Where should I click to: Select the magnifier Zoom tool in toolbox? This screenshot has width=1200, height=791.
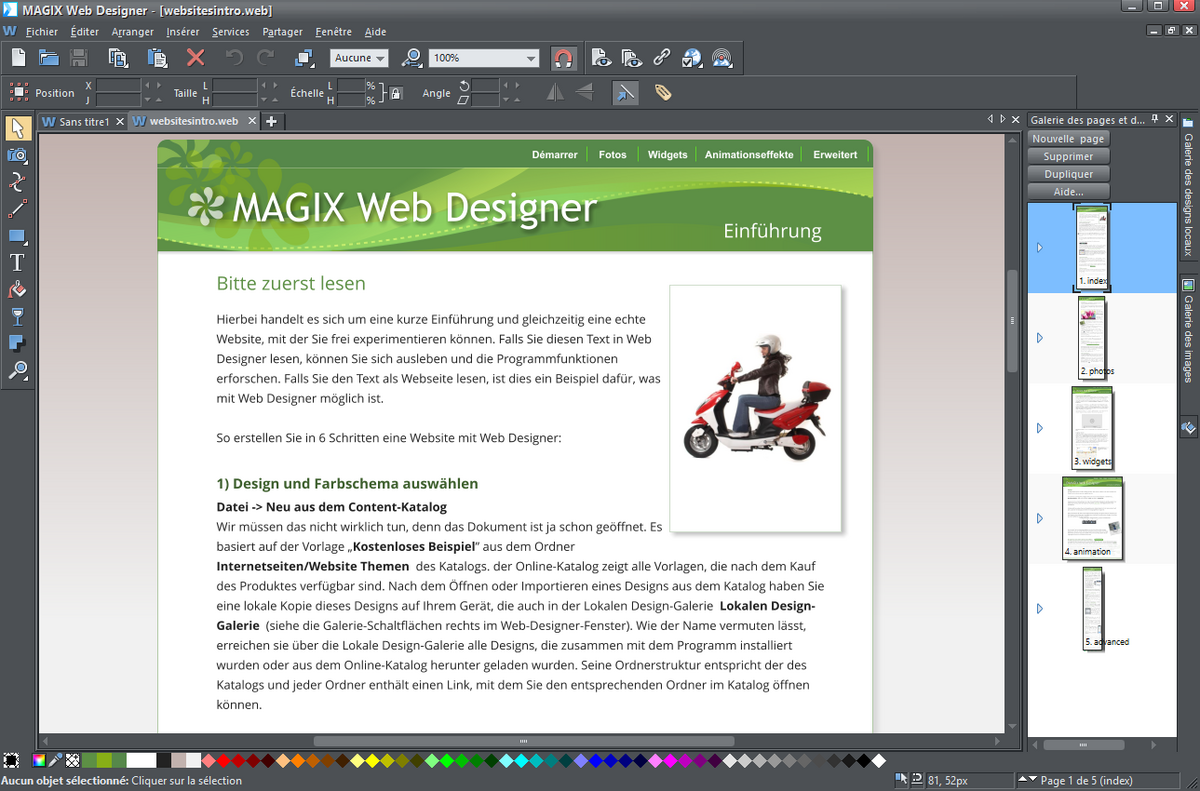tap(17, 371)
